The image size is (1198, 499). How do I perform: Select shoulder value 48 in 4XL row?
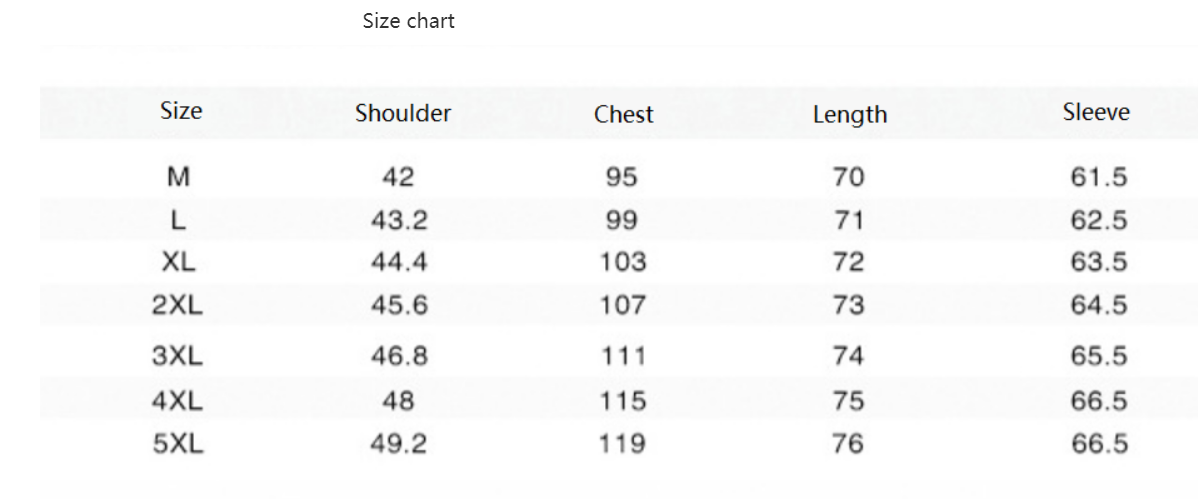[x=399, y=401]
